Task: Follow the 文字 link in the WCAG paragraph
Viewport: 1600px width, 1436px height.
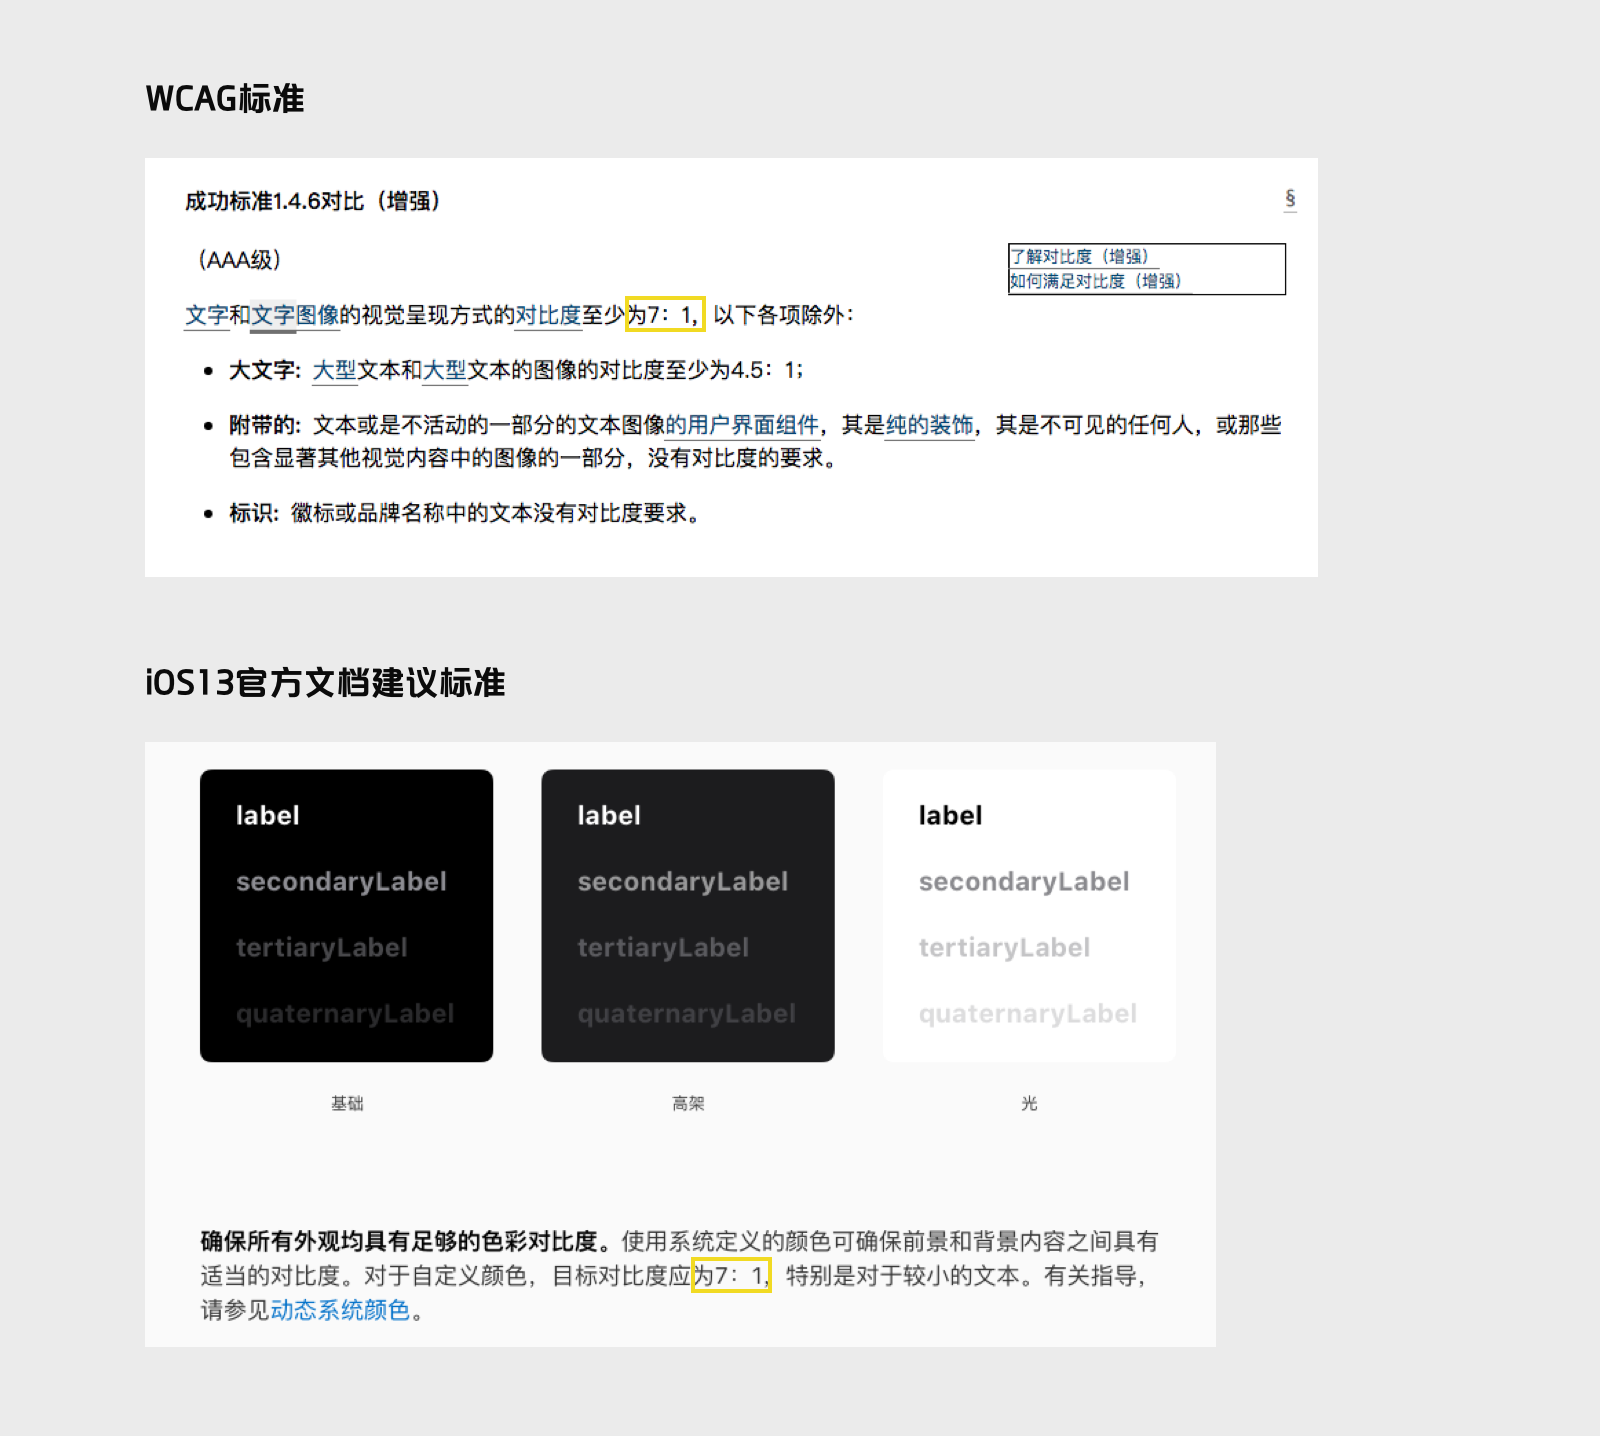Action: pos(207,315)
